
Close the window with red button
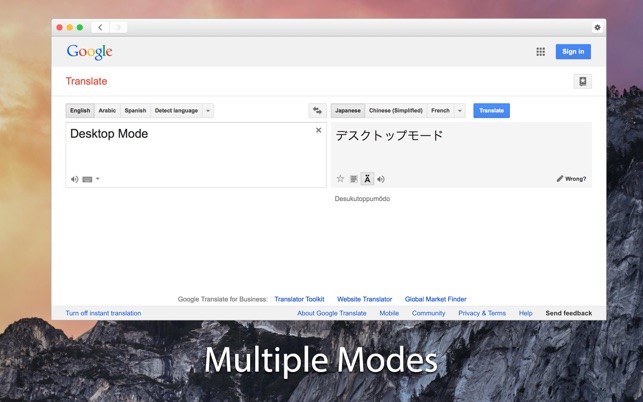pos(59,27)
